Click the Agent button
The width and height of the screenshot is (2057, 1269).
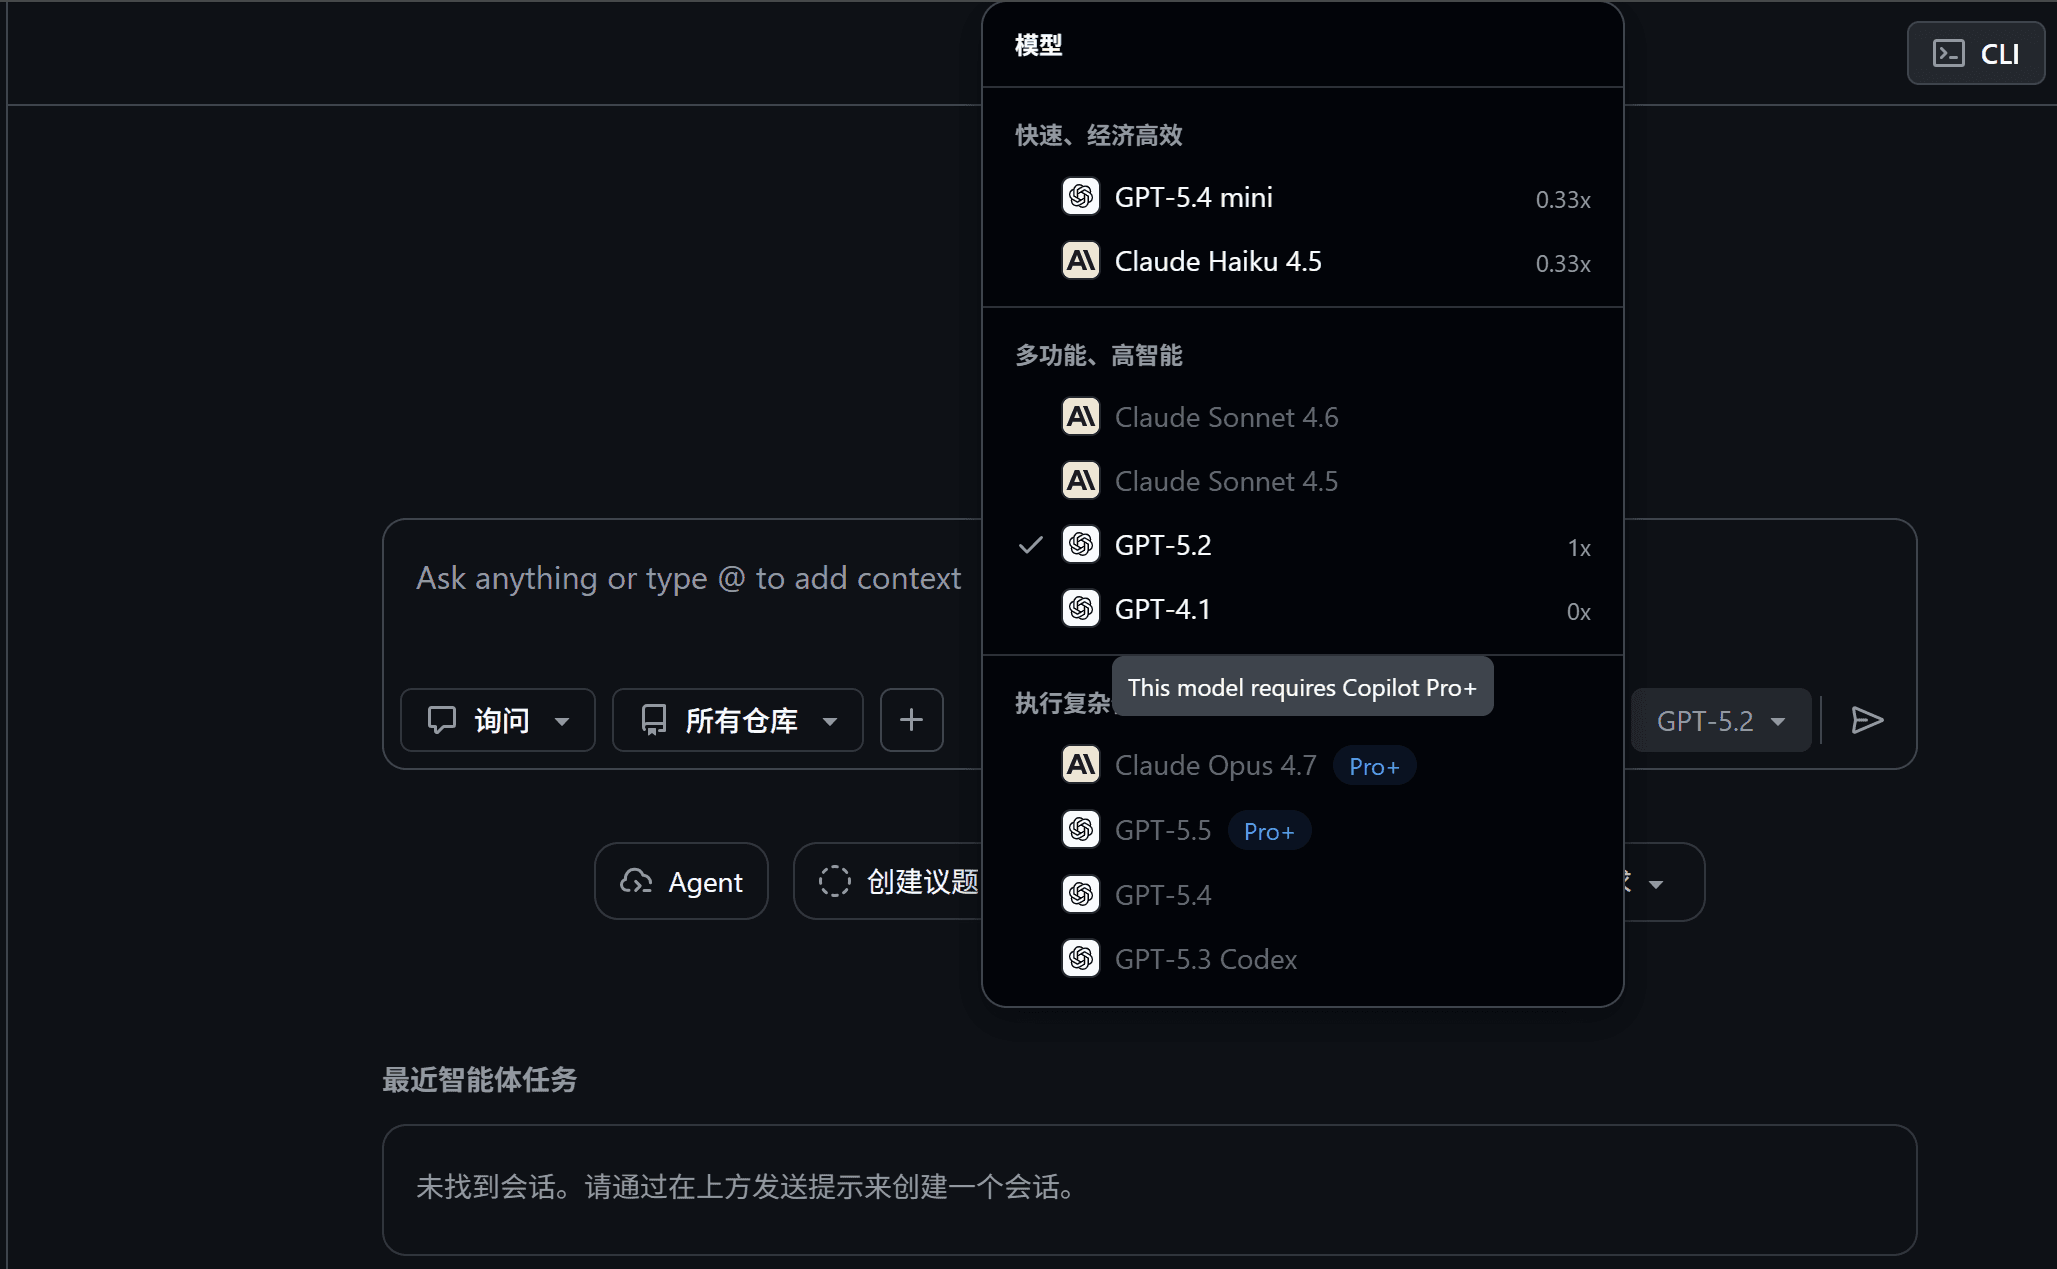click(681, 881)
